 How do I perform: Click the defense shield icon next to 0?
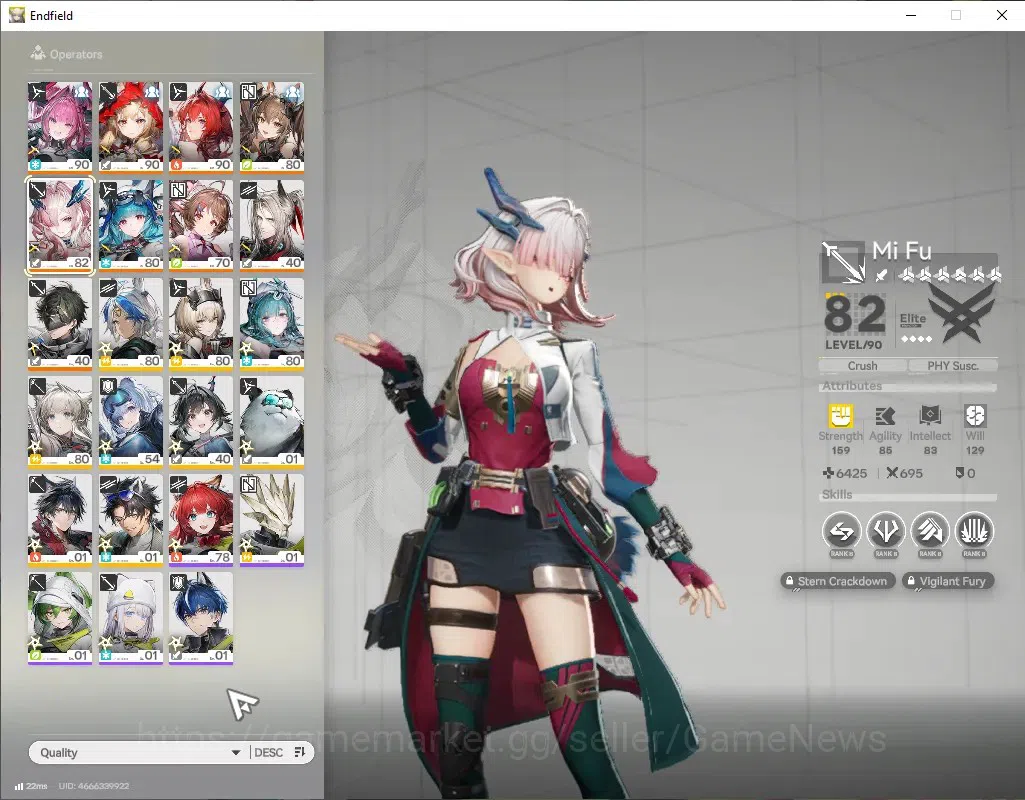pos(960,473)
